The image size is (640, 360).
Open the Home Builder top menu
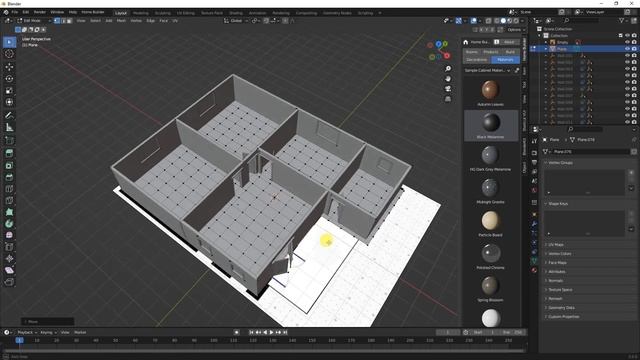(93, 12)
